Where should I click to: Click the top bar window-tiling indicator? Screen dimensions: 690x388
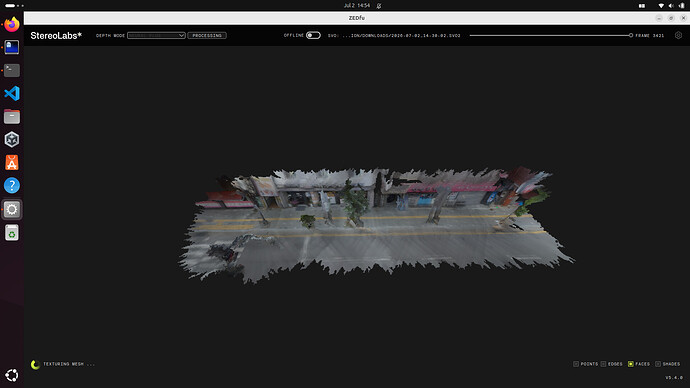pos(642,6)
